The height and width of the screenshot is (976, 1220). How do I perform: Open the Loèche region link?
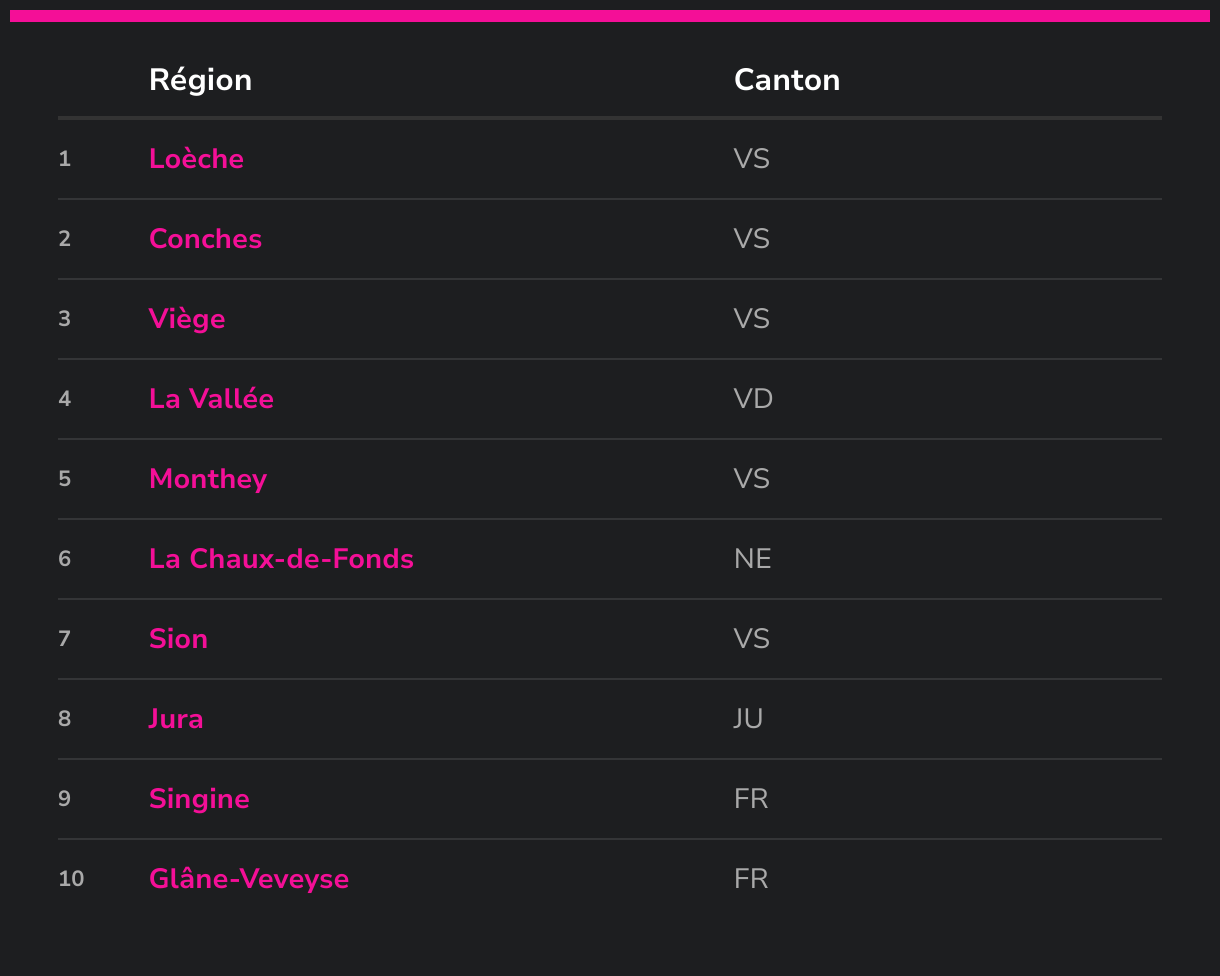click(196, 159)
